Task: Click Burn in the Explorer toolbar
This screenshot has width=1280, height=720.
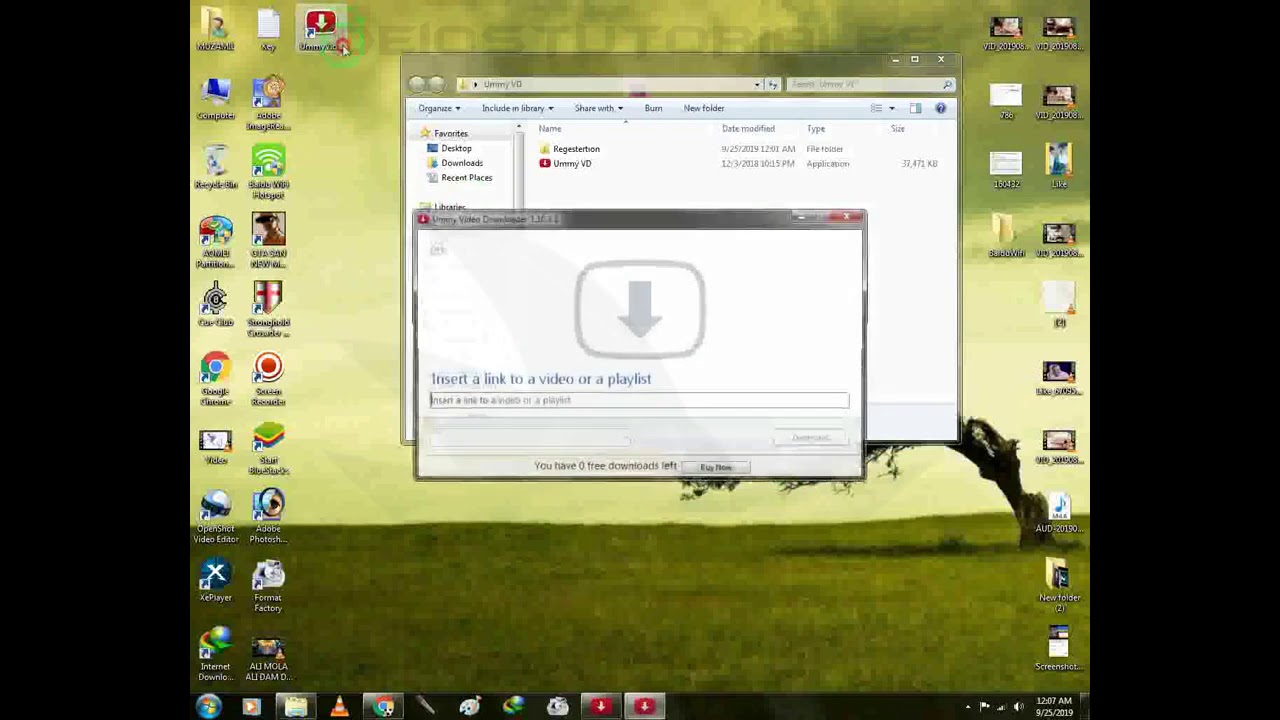Action: [653, 108]
